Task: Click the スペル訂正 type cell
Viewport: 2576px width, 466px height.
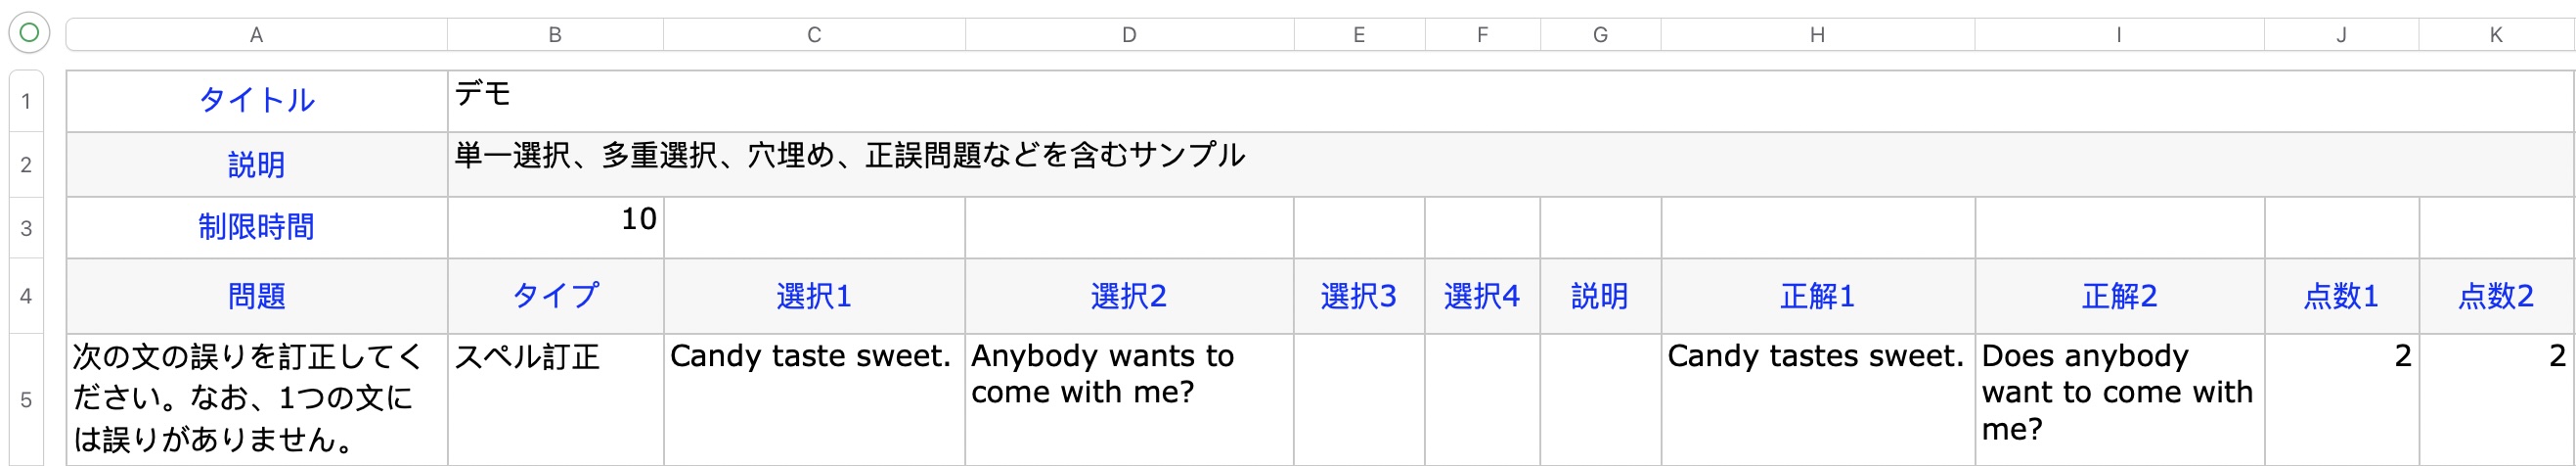Action: tap(555, 398)
